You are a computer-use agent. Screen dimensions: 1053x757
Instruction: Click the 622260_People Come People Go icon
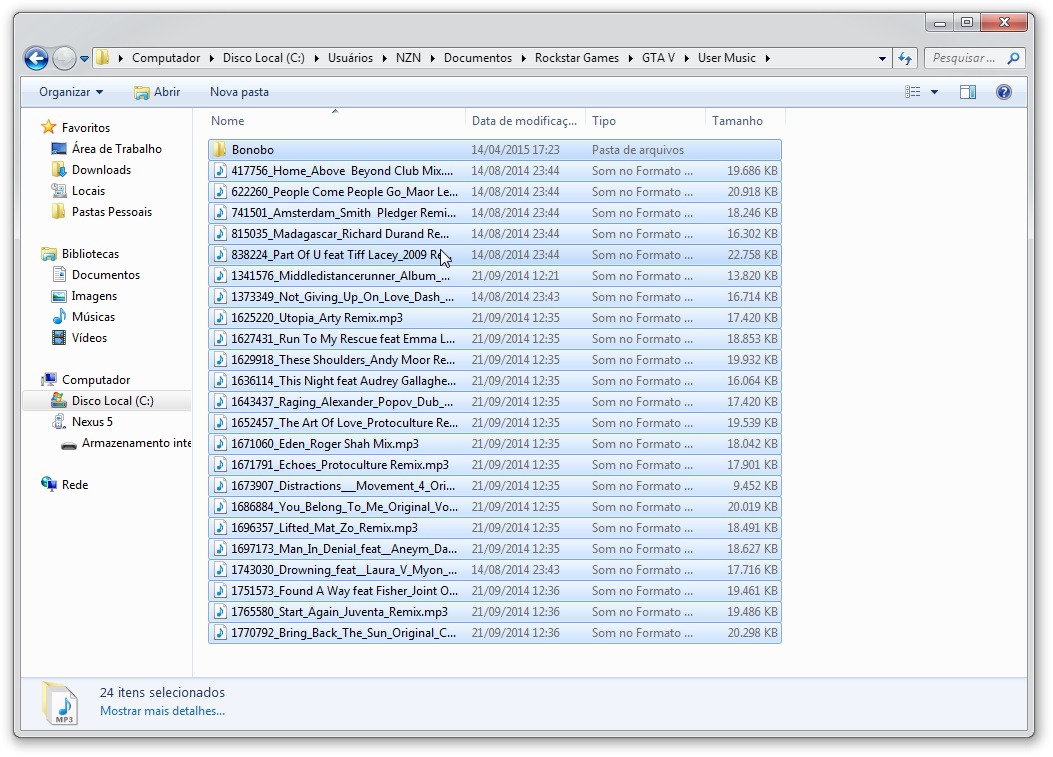[x=220, y=191]
